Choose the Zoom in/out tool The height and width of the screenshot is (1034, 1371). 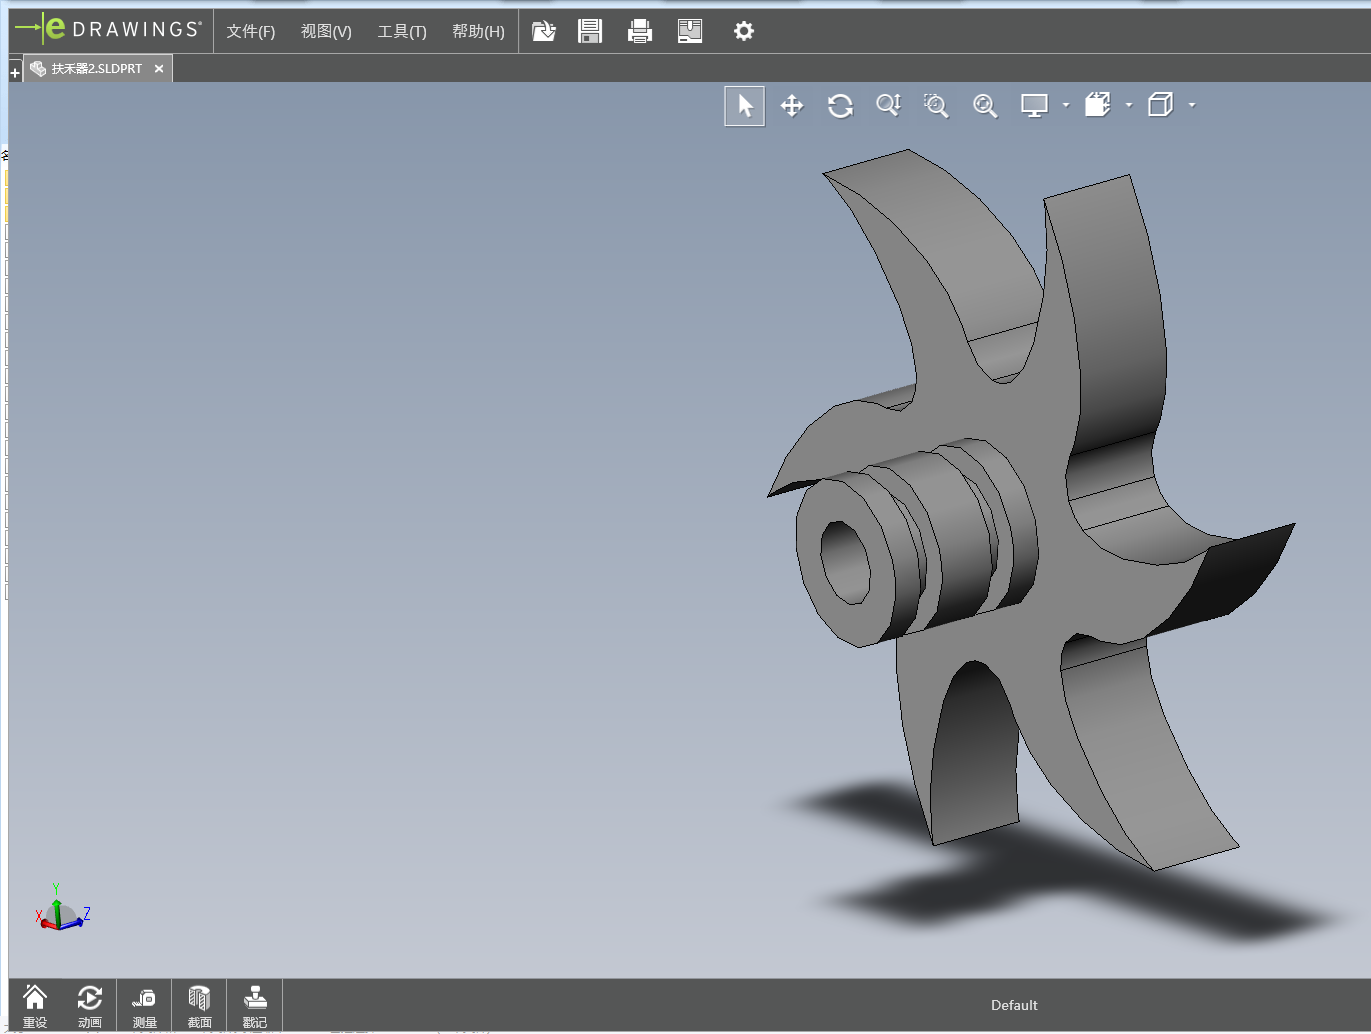click(888, 105)
